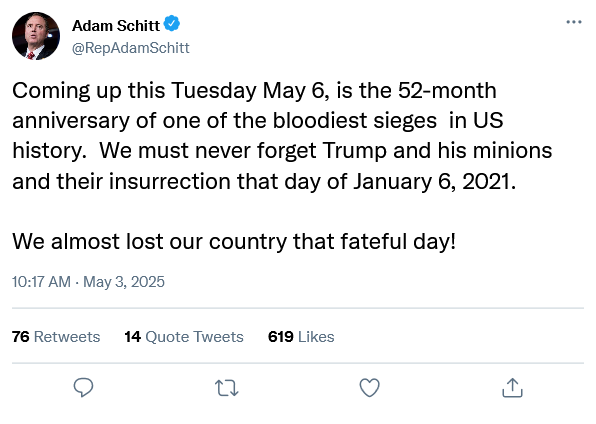Click the "Tuesday May 6" text in tweet

pos(250,91)
